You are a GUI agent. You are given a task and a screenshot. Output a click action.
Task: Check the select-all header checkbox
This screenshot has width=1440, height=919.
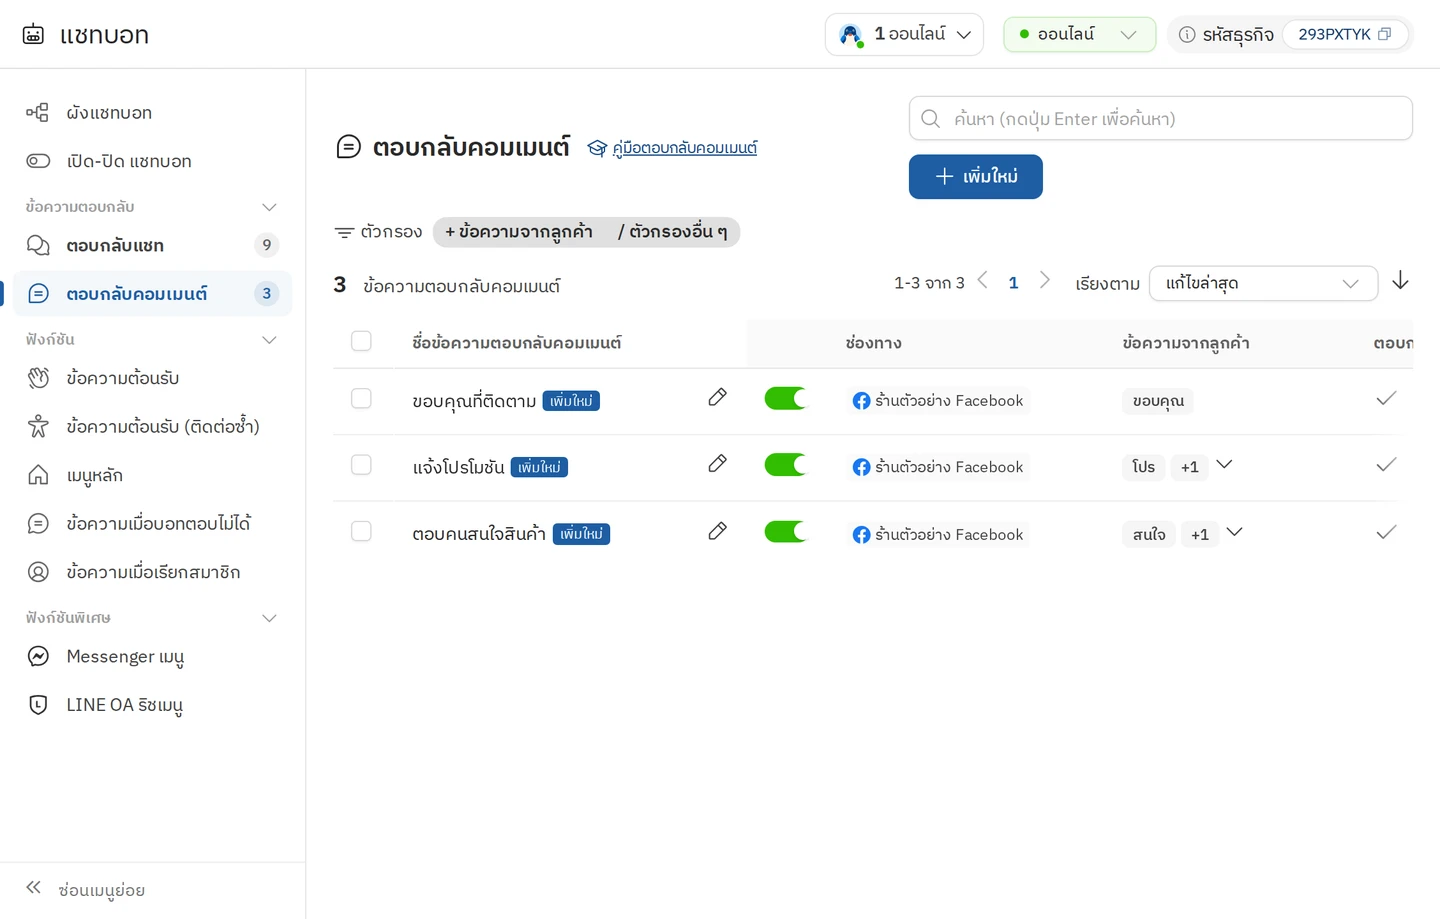pyautogui.click(x=361, y=342)
